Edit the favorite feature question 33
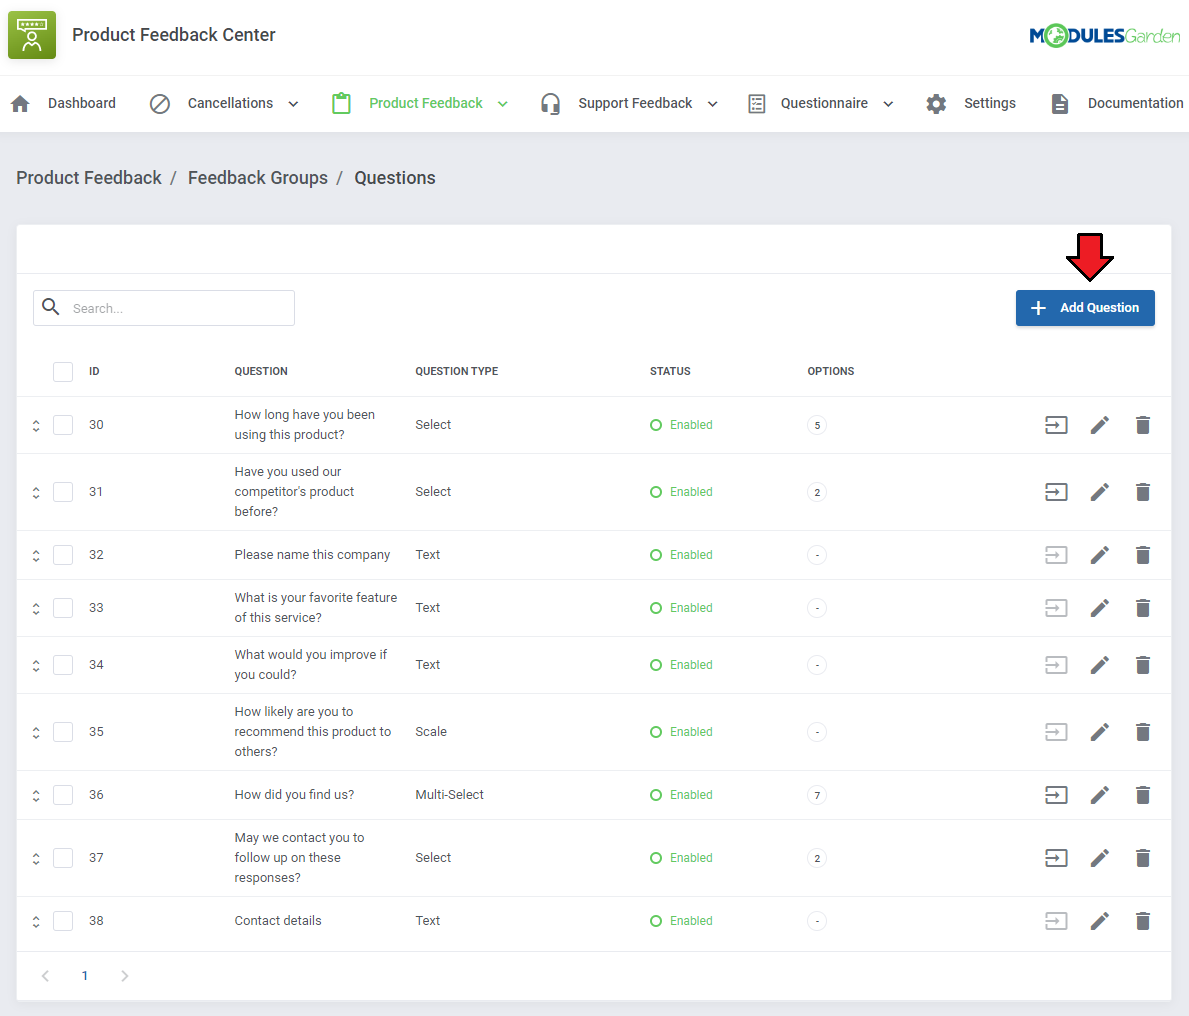The width and height of the screenshot is (1189, 1016). 1100,608
